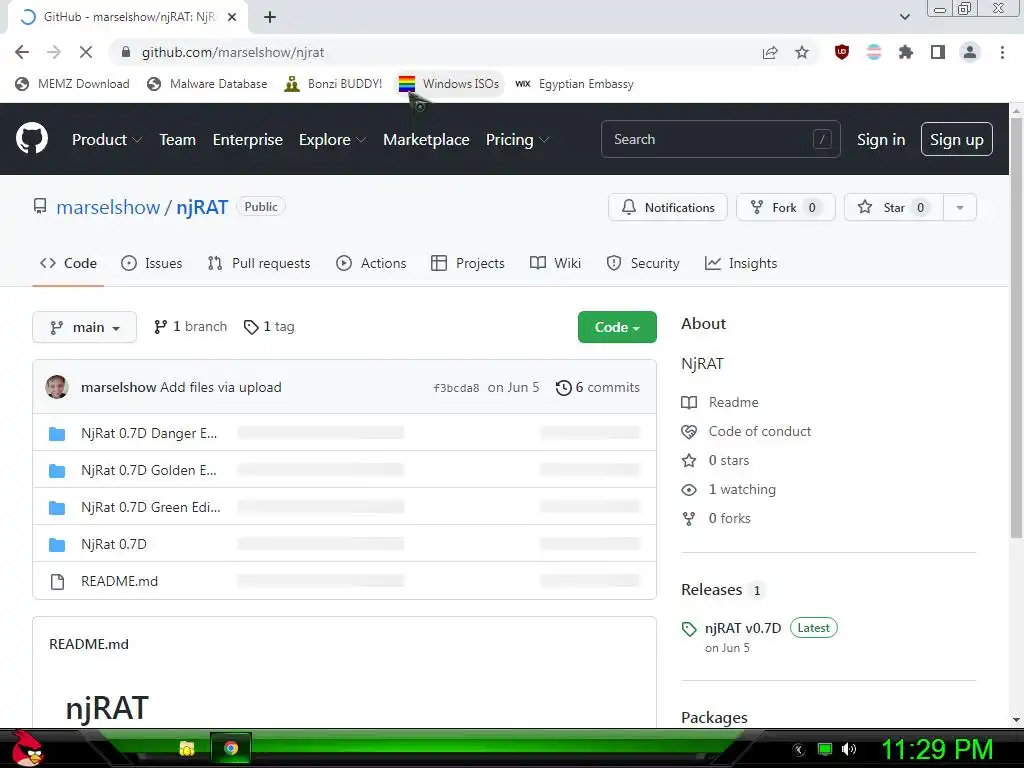Click NjRat 0.7D Danger folder icon
This screenshot has width=1024, height=768.
pyautogui.click(x=57, y=434)
